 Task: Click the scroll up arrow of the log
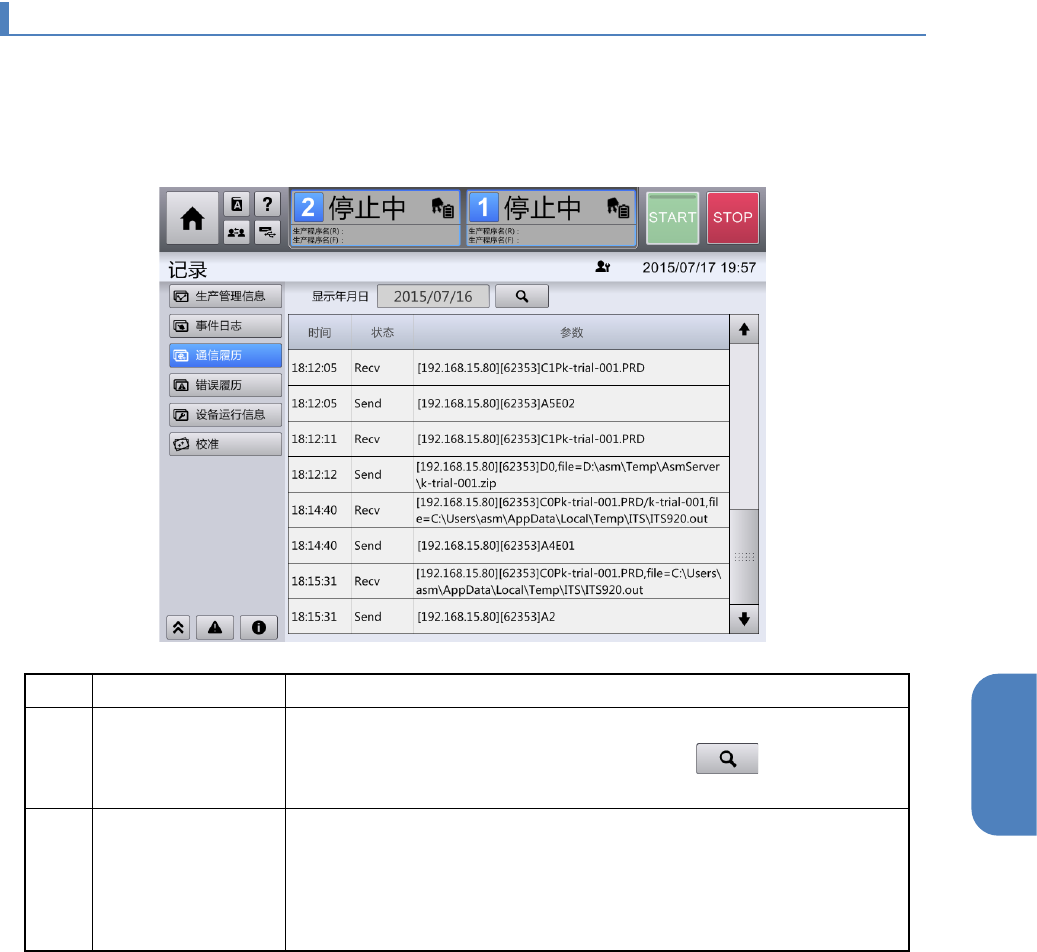pyautogui.click(x=744, y=329)
